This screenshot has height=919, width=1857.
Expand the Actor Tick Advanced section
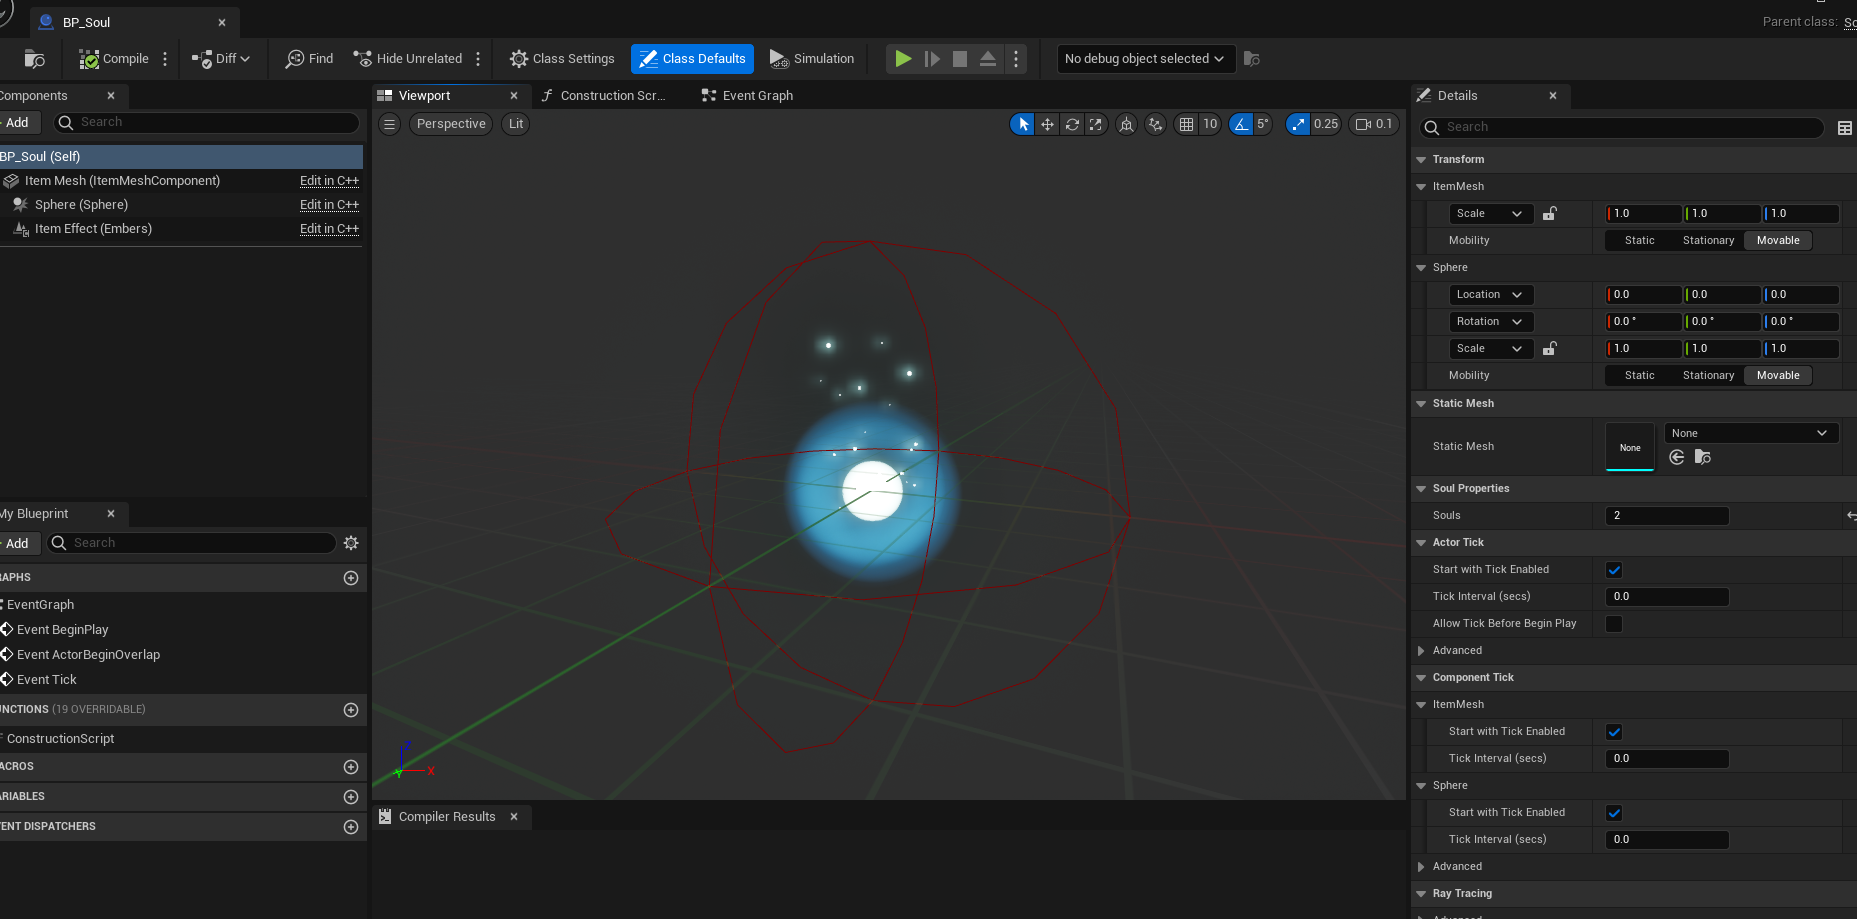[x=1421, y=651]
